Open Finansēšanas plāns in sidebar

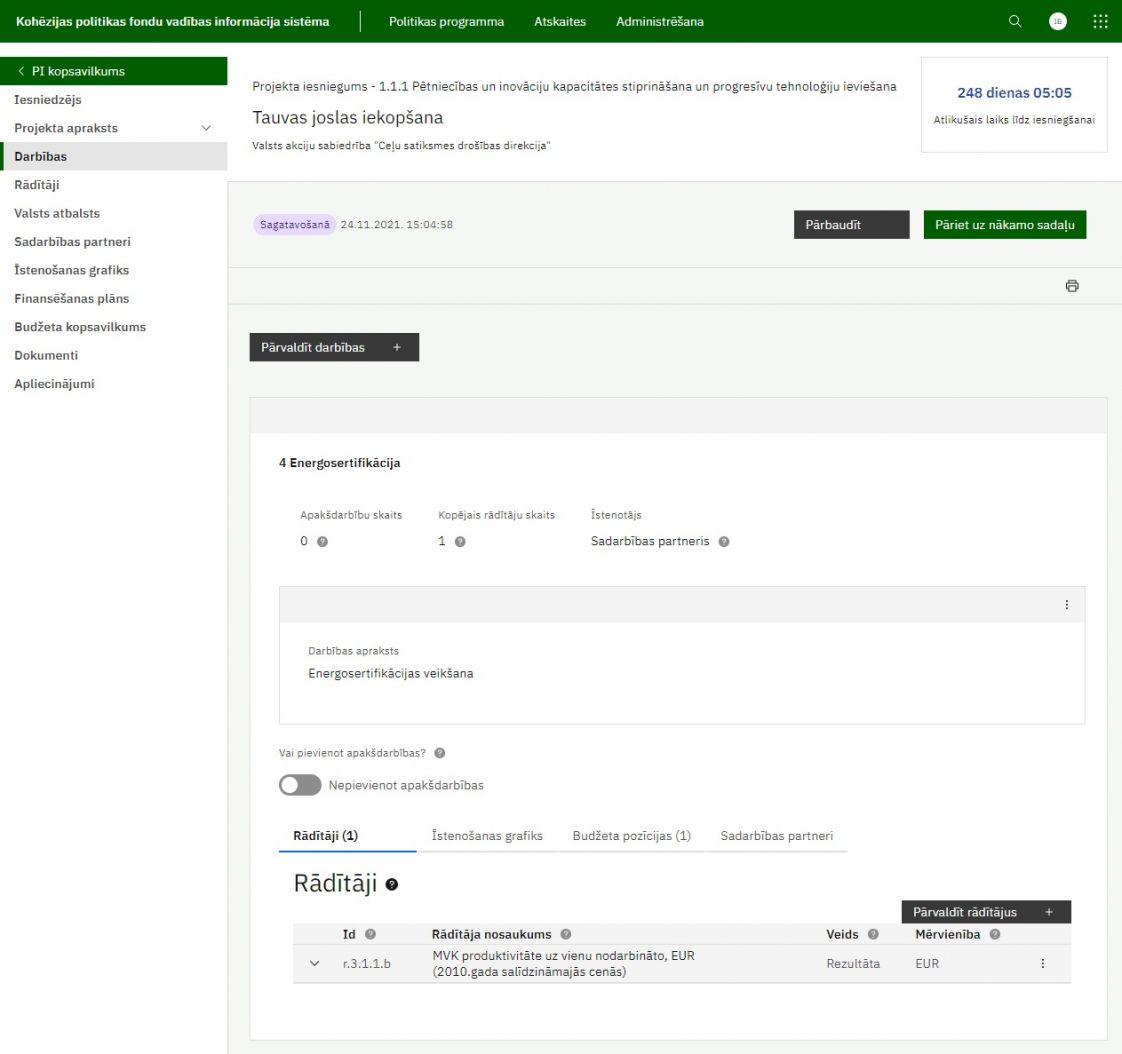pos(71,298)
